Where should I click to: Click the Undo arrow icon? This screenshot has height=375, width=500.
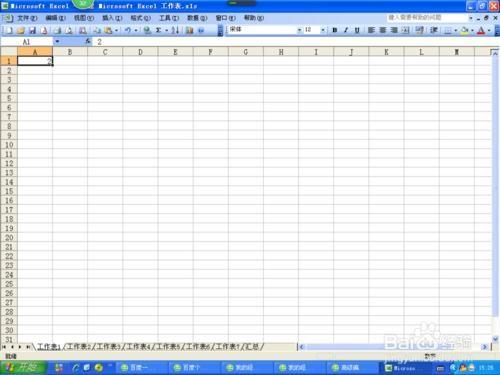[128, 31]
